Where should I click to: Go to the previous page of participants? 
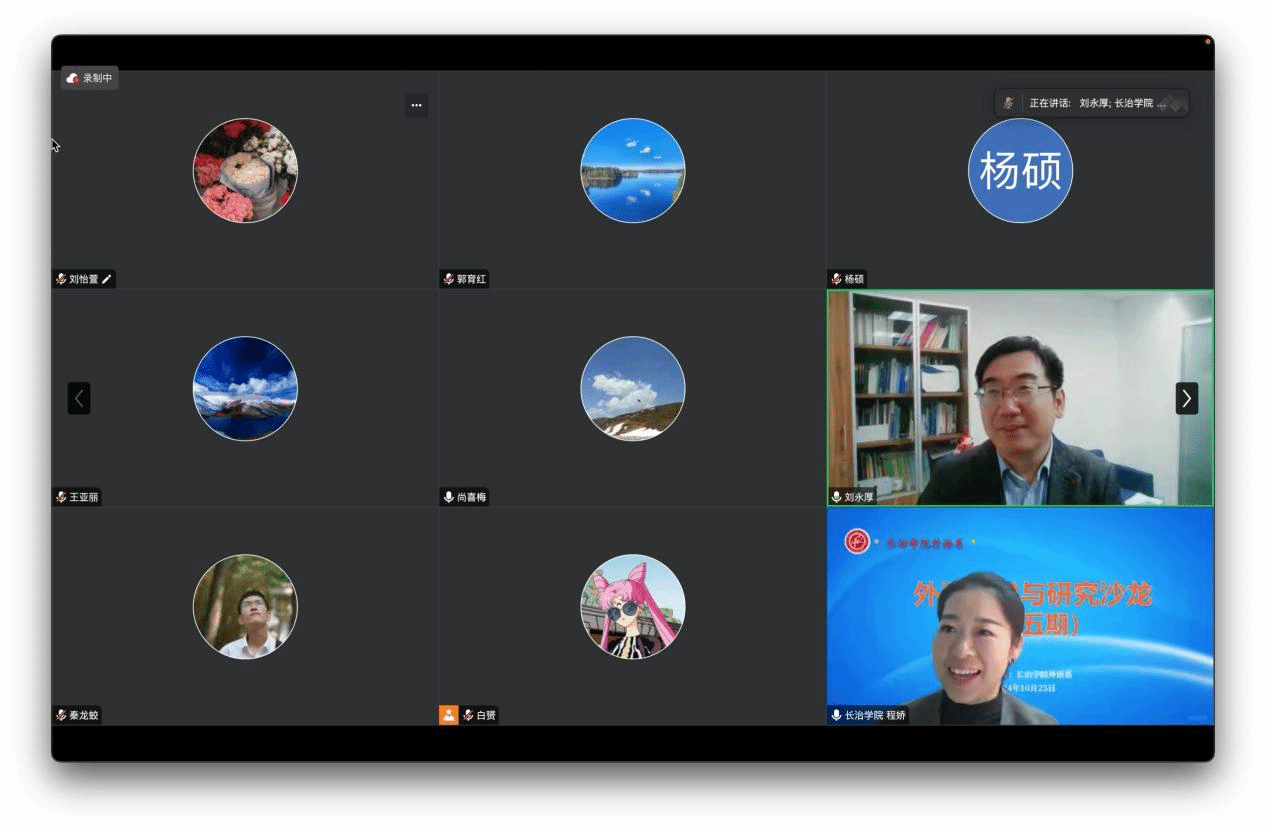(x=79, y=398)
